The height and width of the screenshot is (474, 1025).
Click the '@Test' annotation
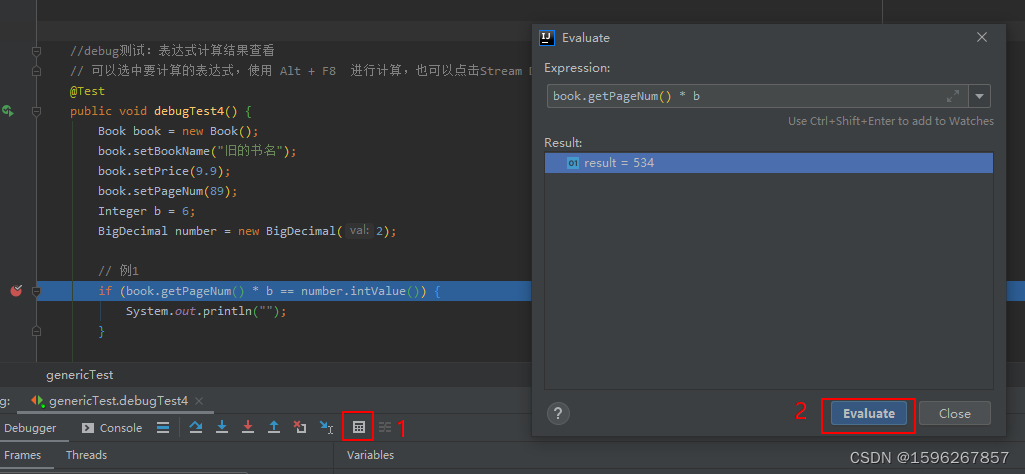(88, 91)
